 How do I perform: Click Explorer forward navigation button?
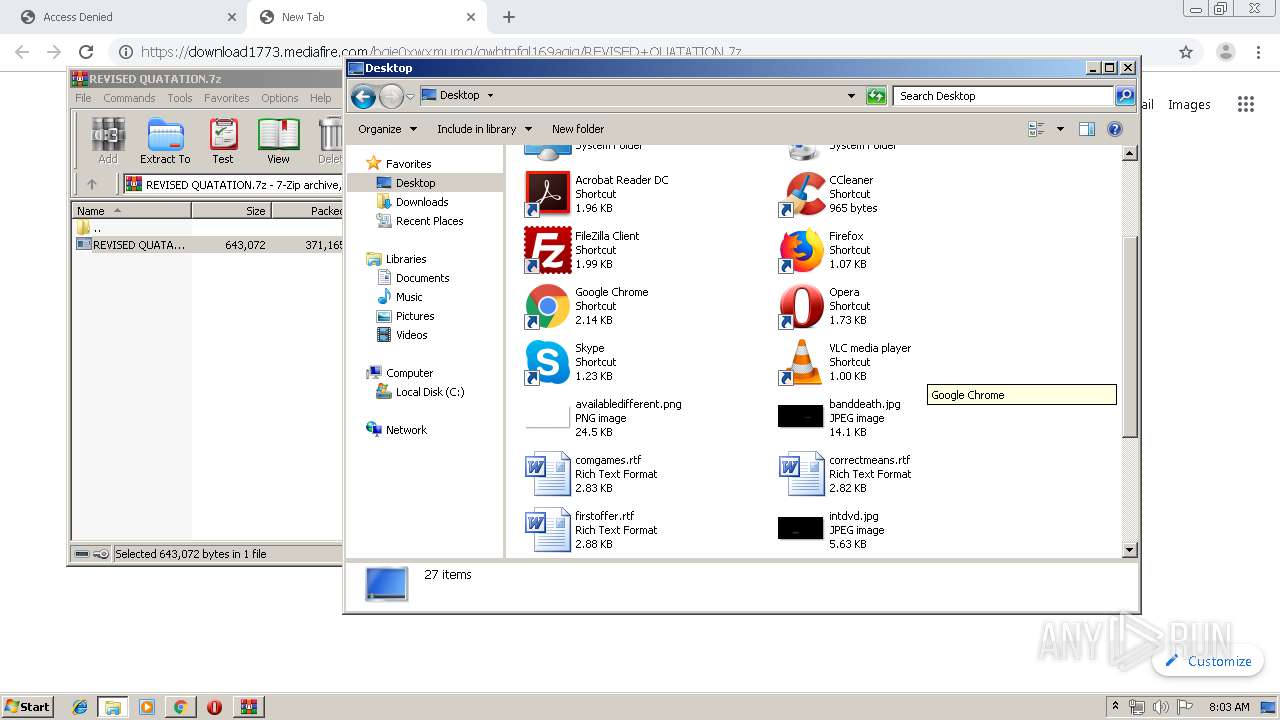[391, 96]
